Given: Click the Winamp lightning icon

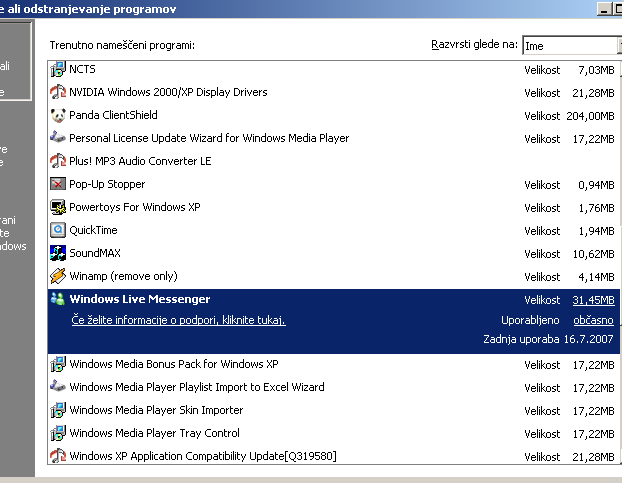Looking at the screenshot, I should pyautogui.click(x=58, y=276).
